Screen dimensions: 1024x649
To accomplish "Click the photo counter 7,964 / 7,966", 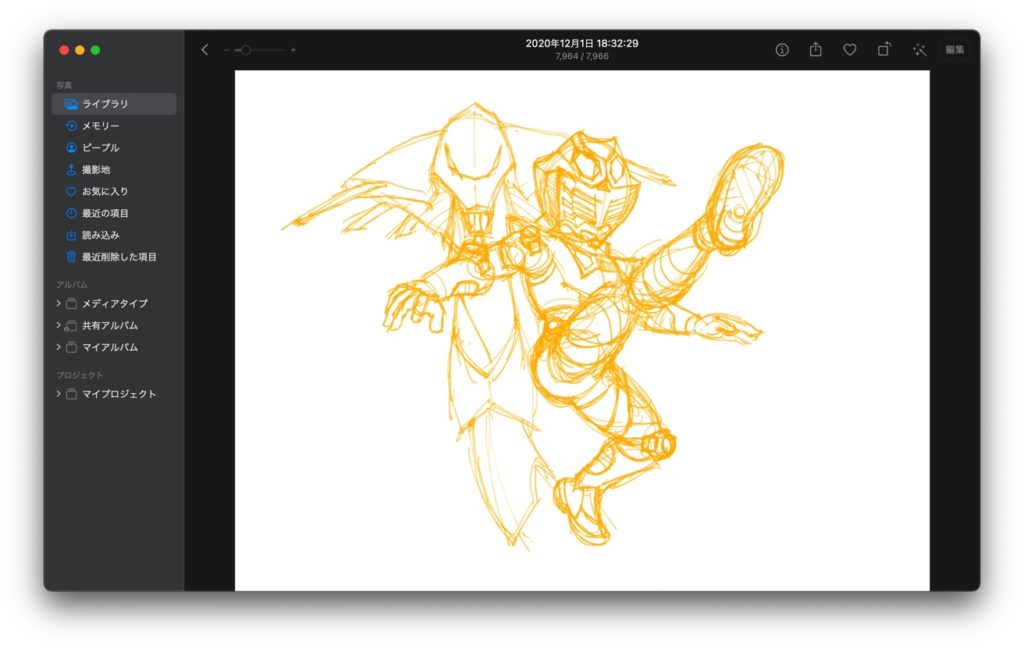I will tap(582, 56).
